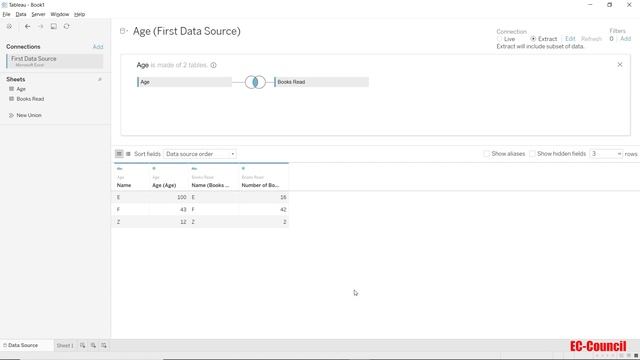Open the Data menu
Viewport: 640px width, 360px height.
click(x=21, y=14)
